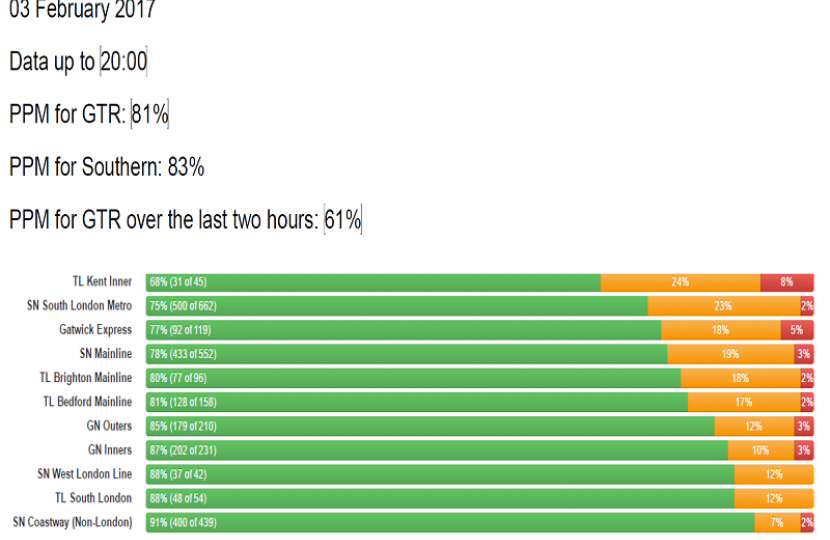Click the 03 February 2017 date text
830x540 pixels.
pyautogui.click(x=82, y=12)
